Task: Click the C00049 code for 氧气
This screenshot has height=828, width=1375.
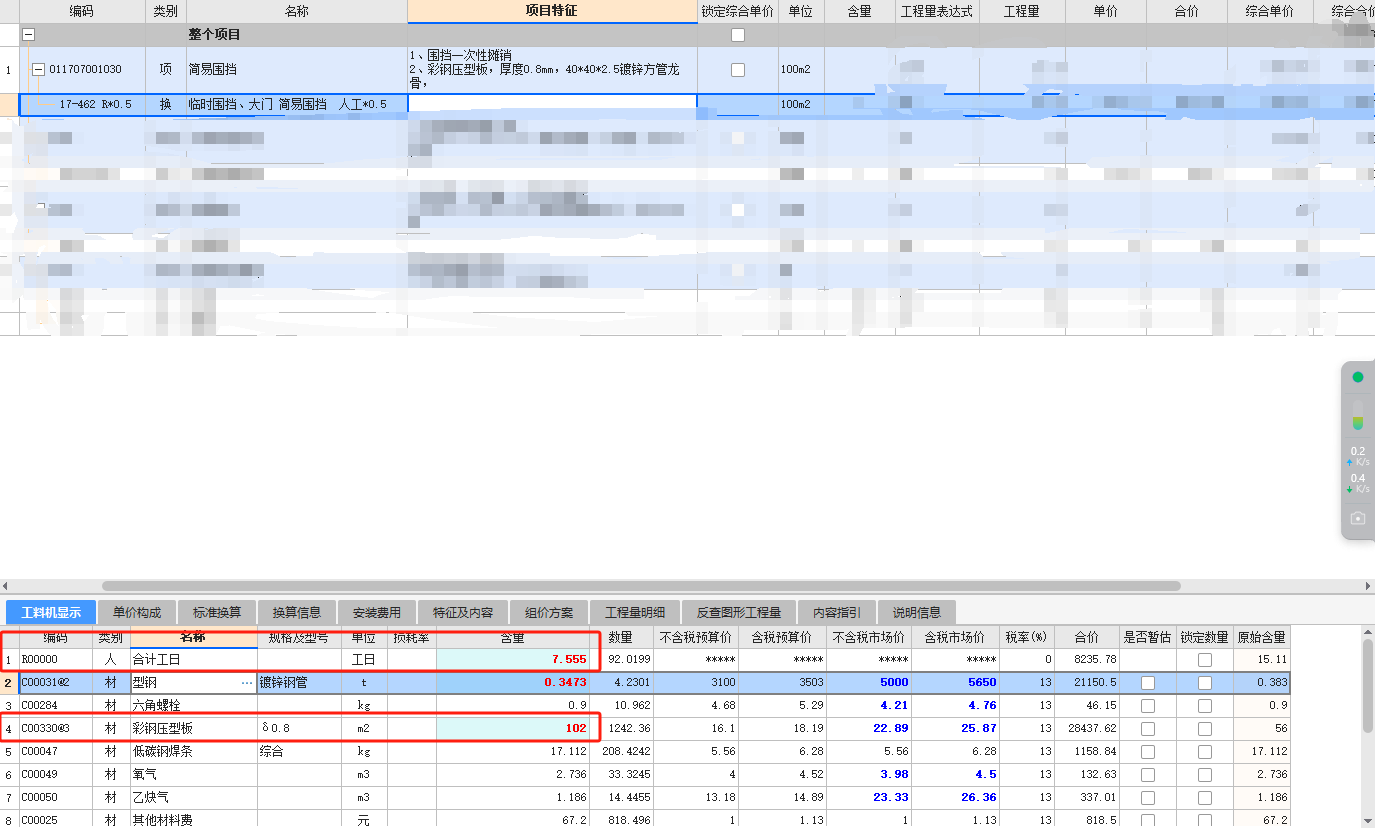Action: pos(40,775)
